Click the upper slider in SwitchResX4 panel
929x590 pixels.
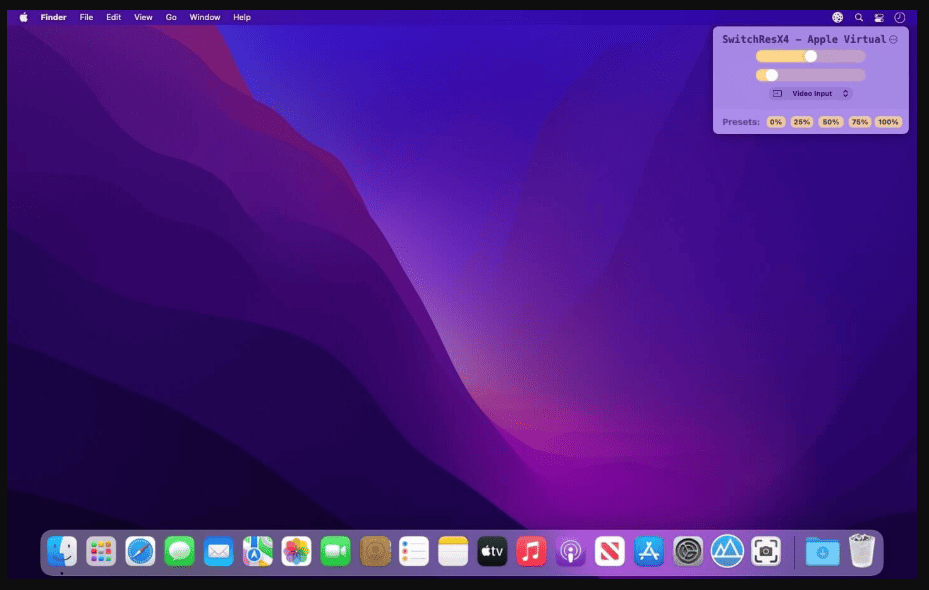point(811,56)
